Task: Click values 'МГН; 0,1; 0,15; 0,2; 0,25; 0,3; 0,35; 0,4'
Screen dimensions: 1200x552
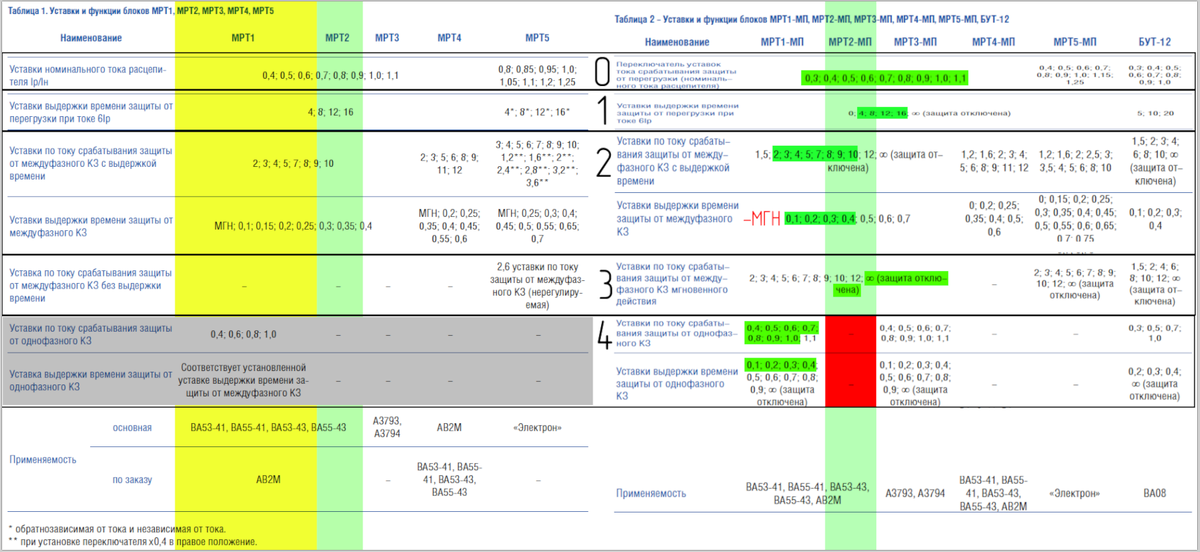Action: point(293,226)
